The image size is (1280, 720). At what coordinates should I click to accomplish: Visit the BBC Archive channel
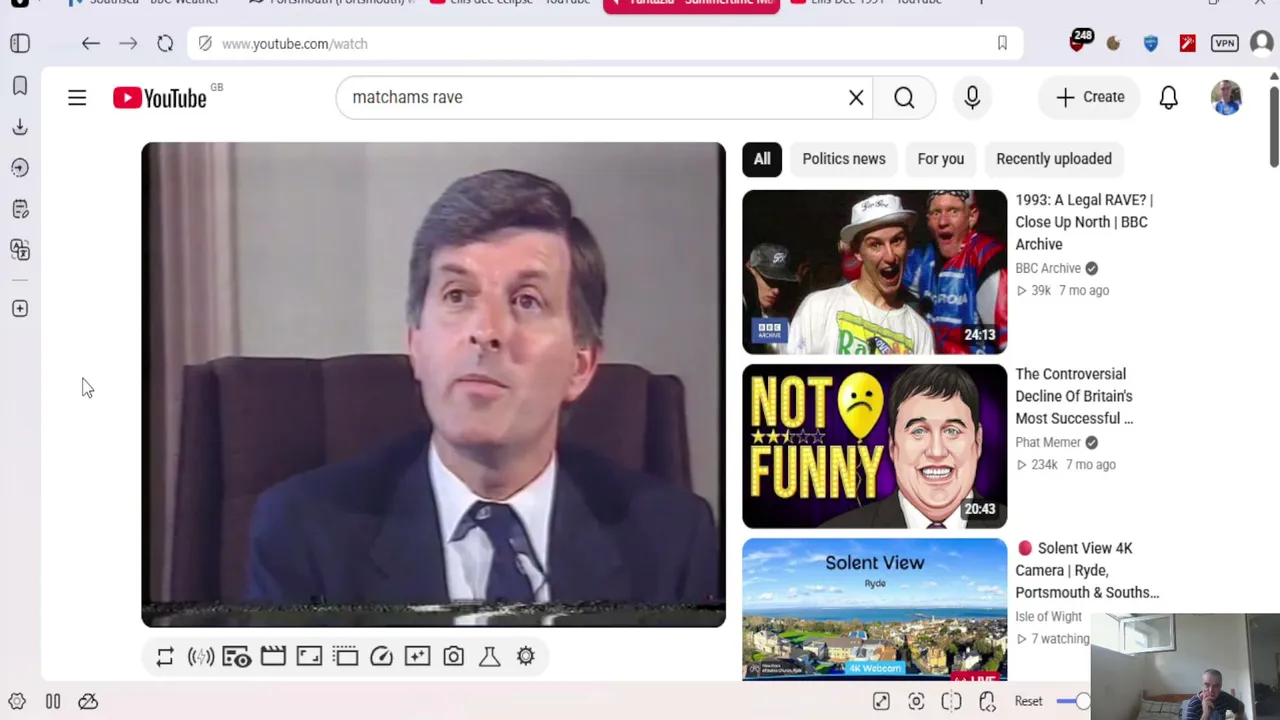(1048, 268)
